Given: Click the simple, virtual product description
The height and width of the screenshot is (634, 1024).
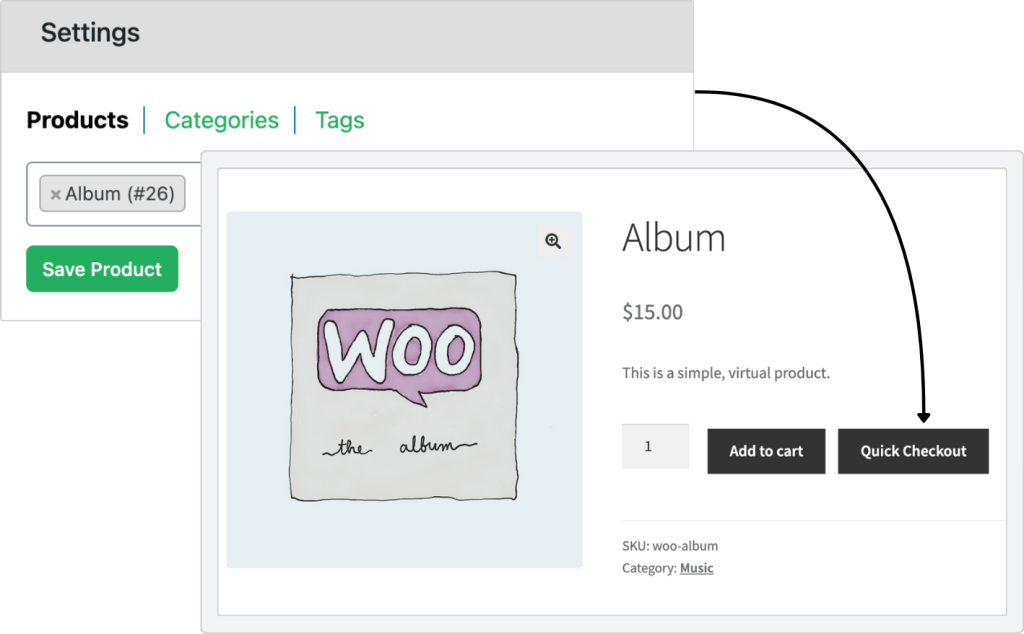Looking at the screenshot, I should (x=726, y=373).
